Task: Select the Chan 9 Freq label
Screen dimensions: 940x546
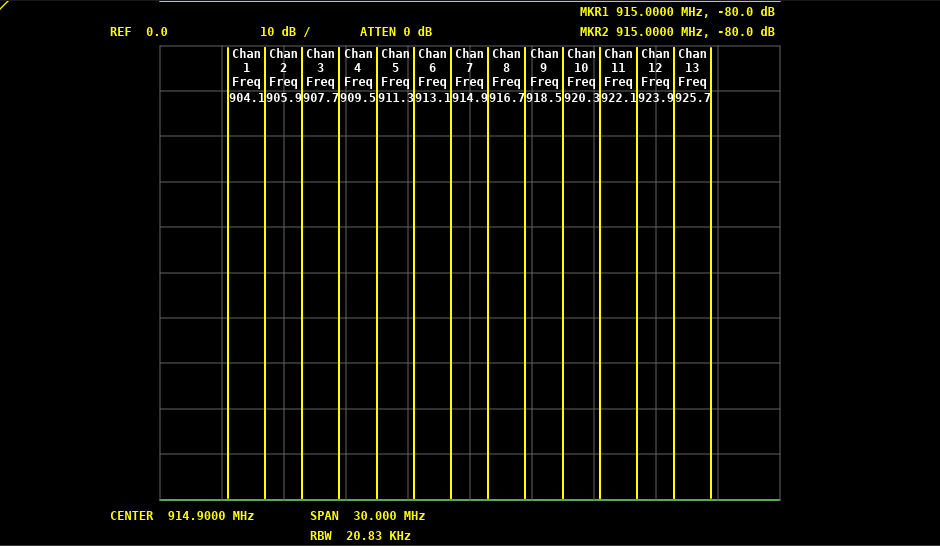Action: click(544, 68)
